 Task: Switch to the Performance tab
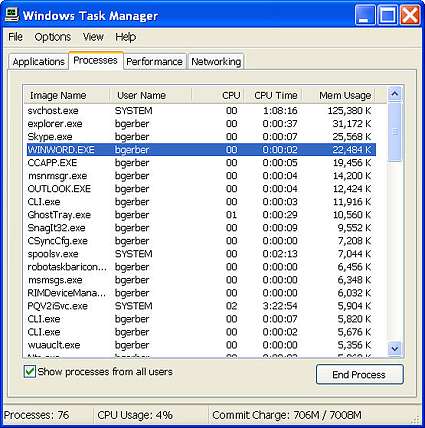tap(154, 62)
